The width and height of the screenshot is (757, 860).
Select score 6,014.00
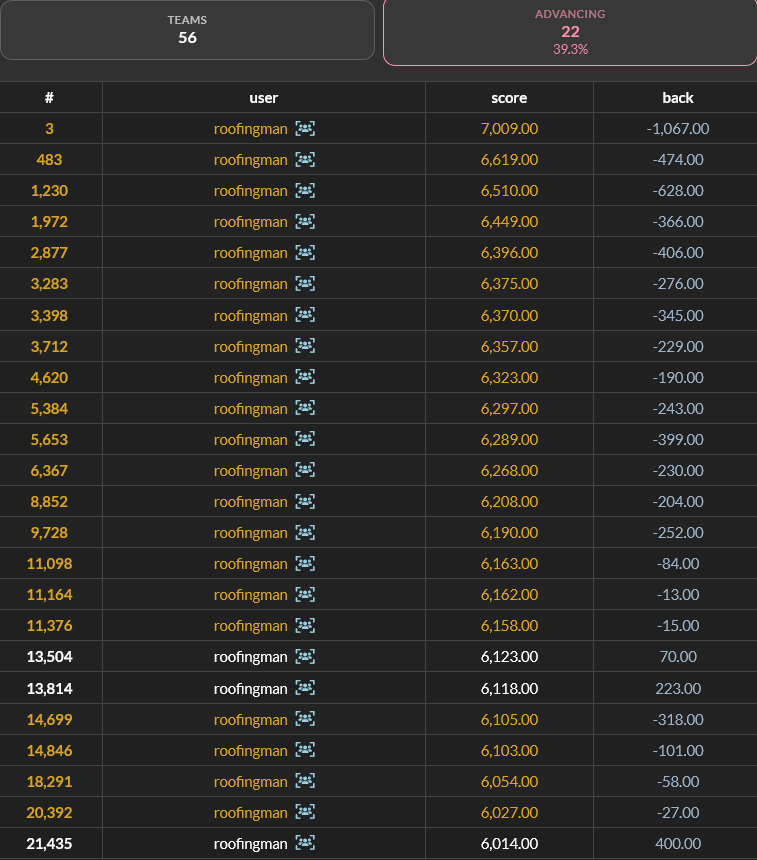point(509,844)
